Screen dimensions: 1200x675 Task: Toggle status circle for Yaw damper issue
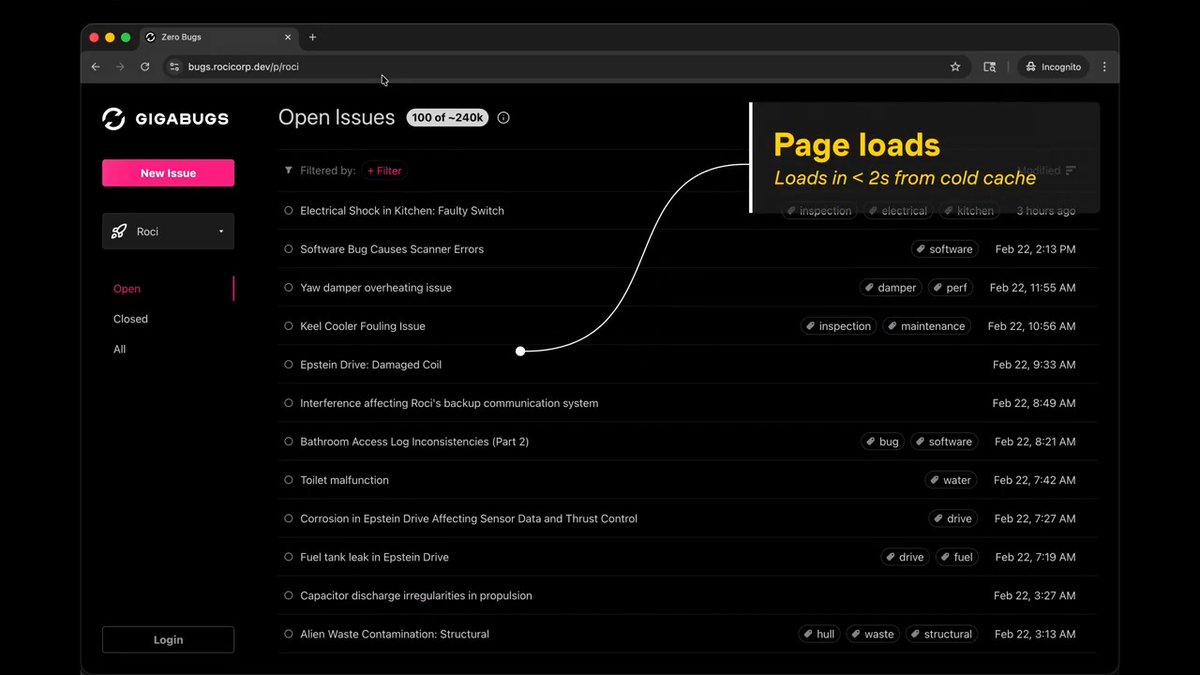[289, 288]
